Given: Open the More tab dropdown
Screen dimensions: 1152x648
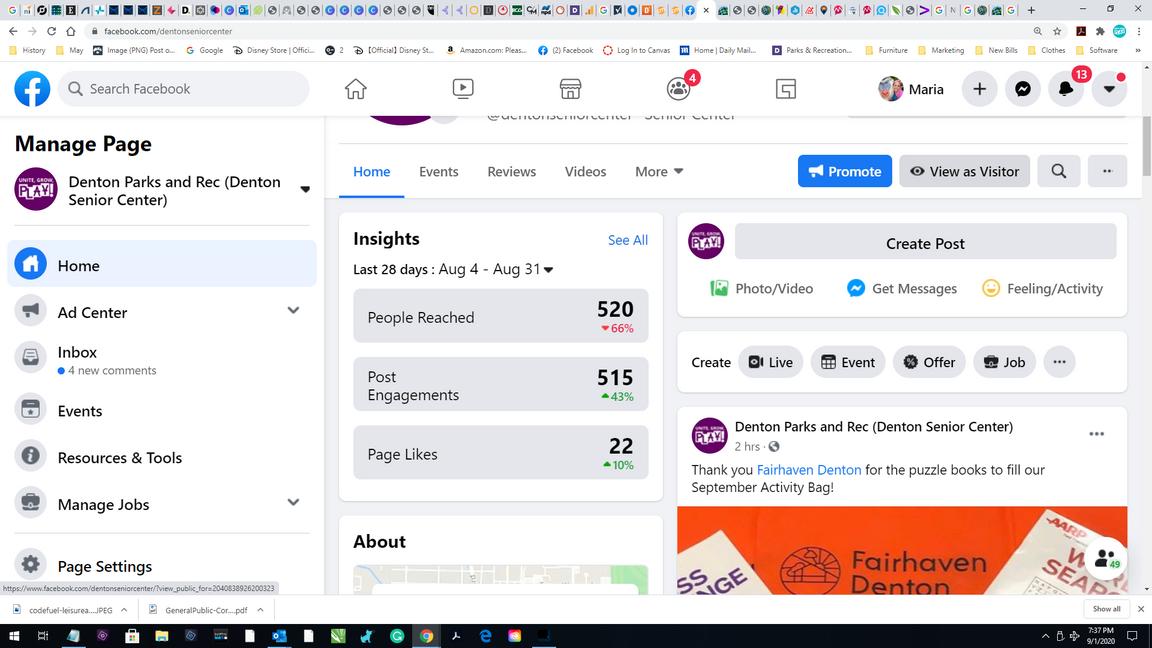Looking at the screenshot, I should coord(659,171).
